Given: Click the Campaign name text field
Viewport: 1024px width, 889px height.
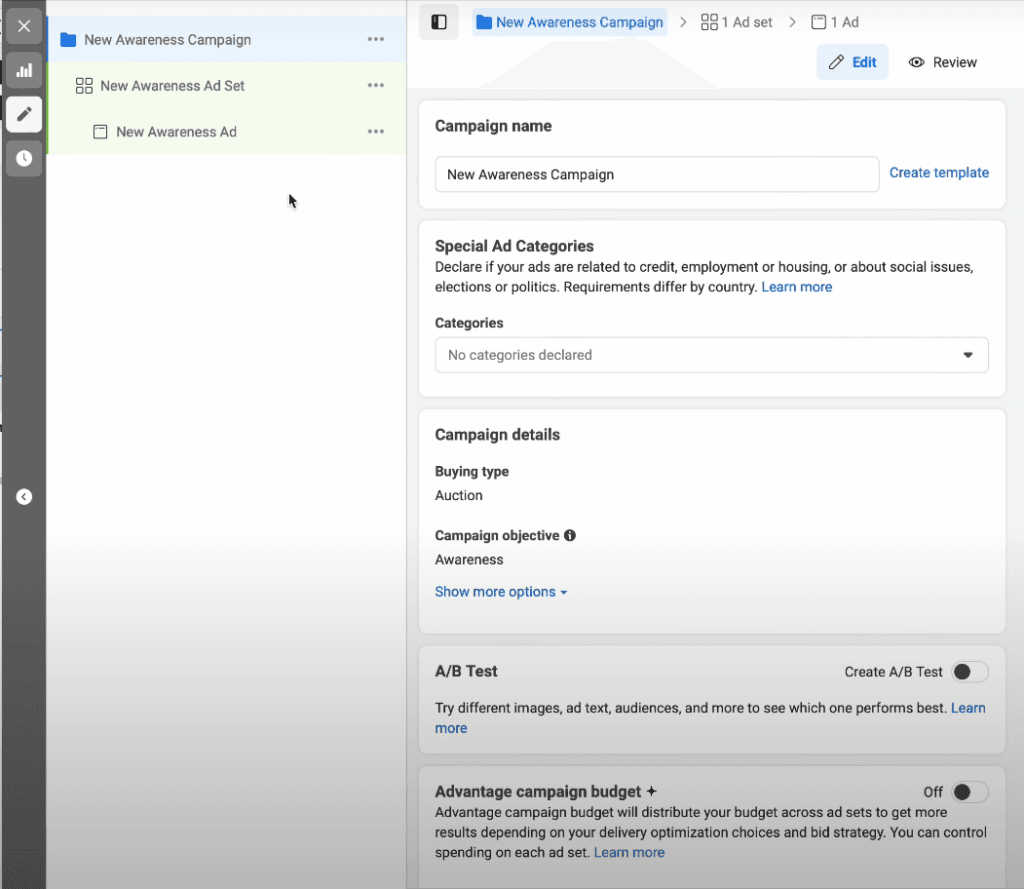Looking at the screenshot, I should 656,174.
